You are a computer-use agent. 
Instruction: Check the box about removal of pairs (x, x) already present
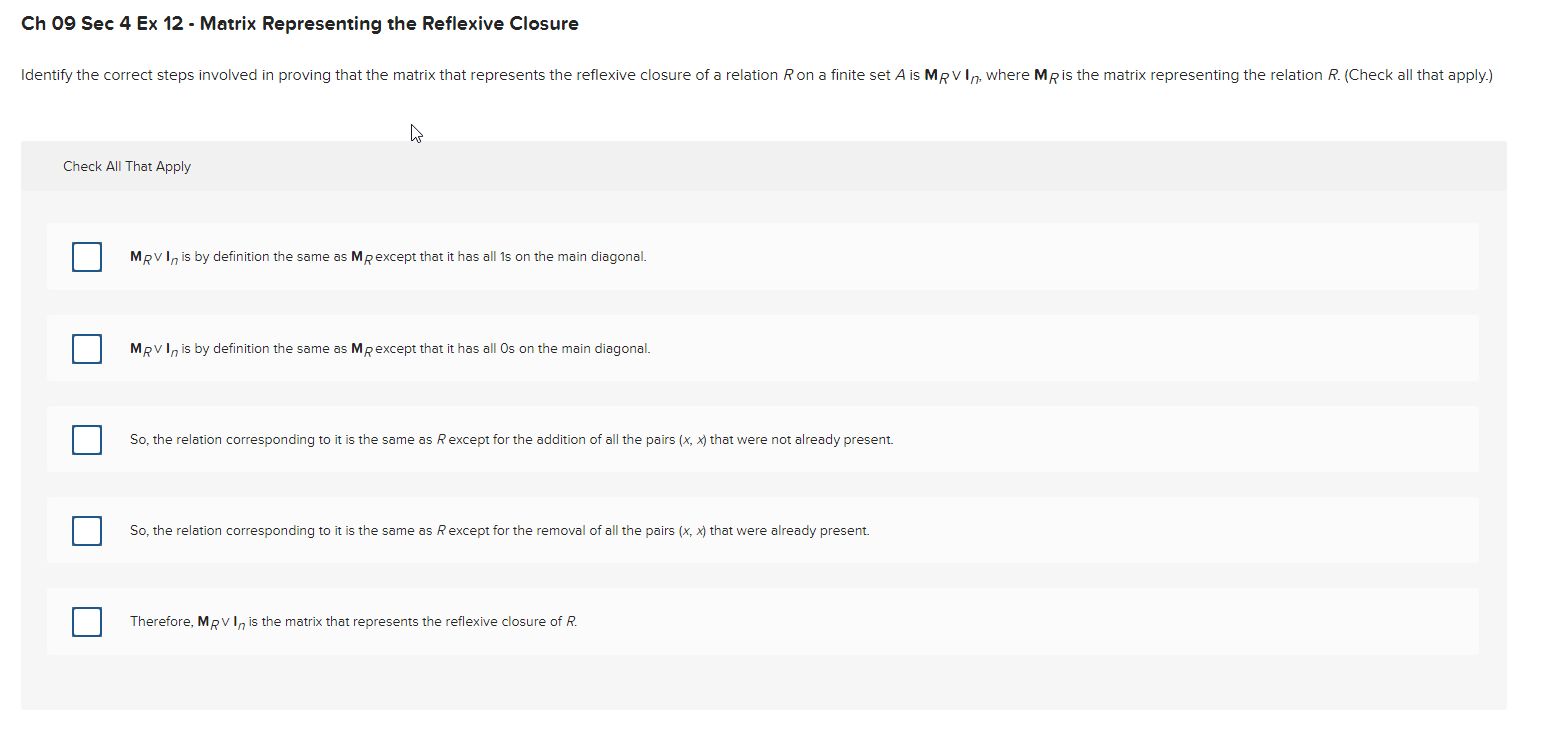(x=87, y=531)
